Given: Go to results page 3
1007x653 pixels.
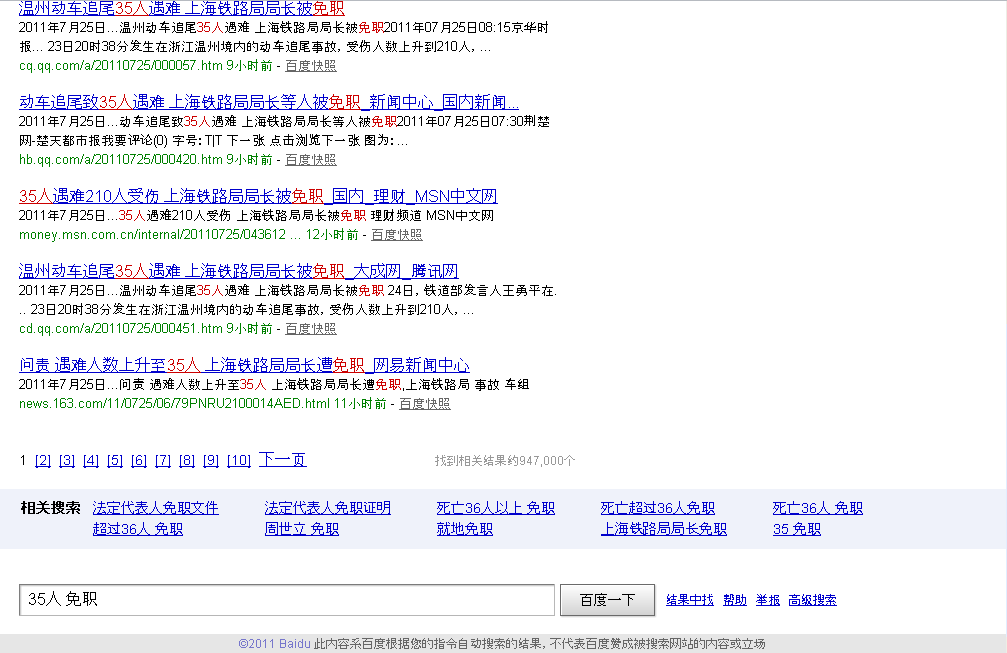Looking at the screenshot, I should tap(67, 460).
